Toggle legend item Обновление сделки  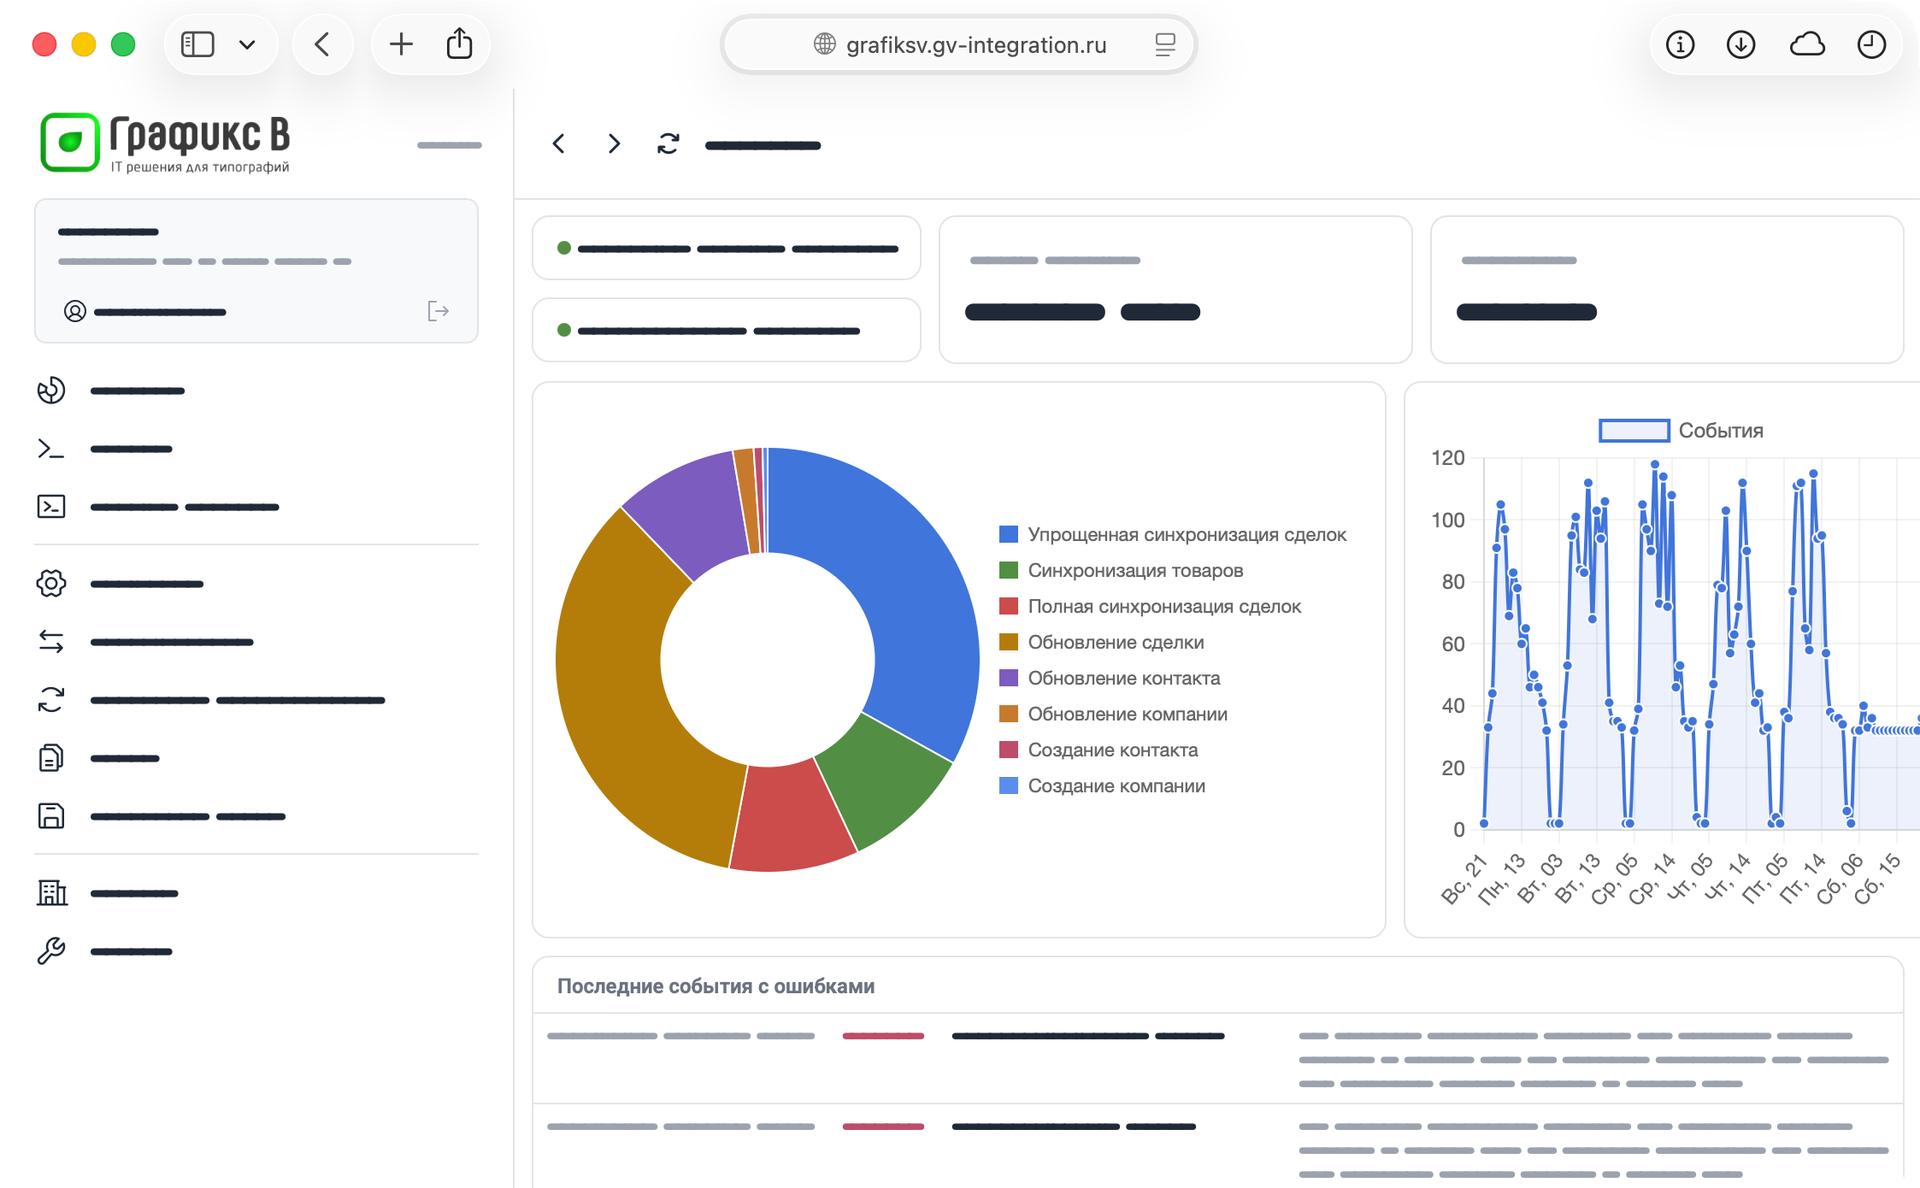click(x=1102, y=642)
